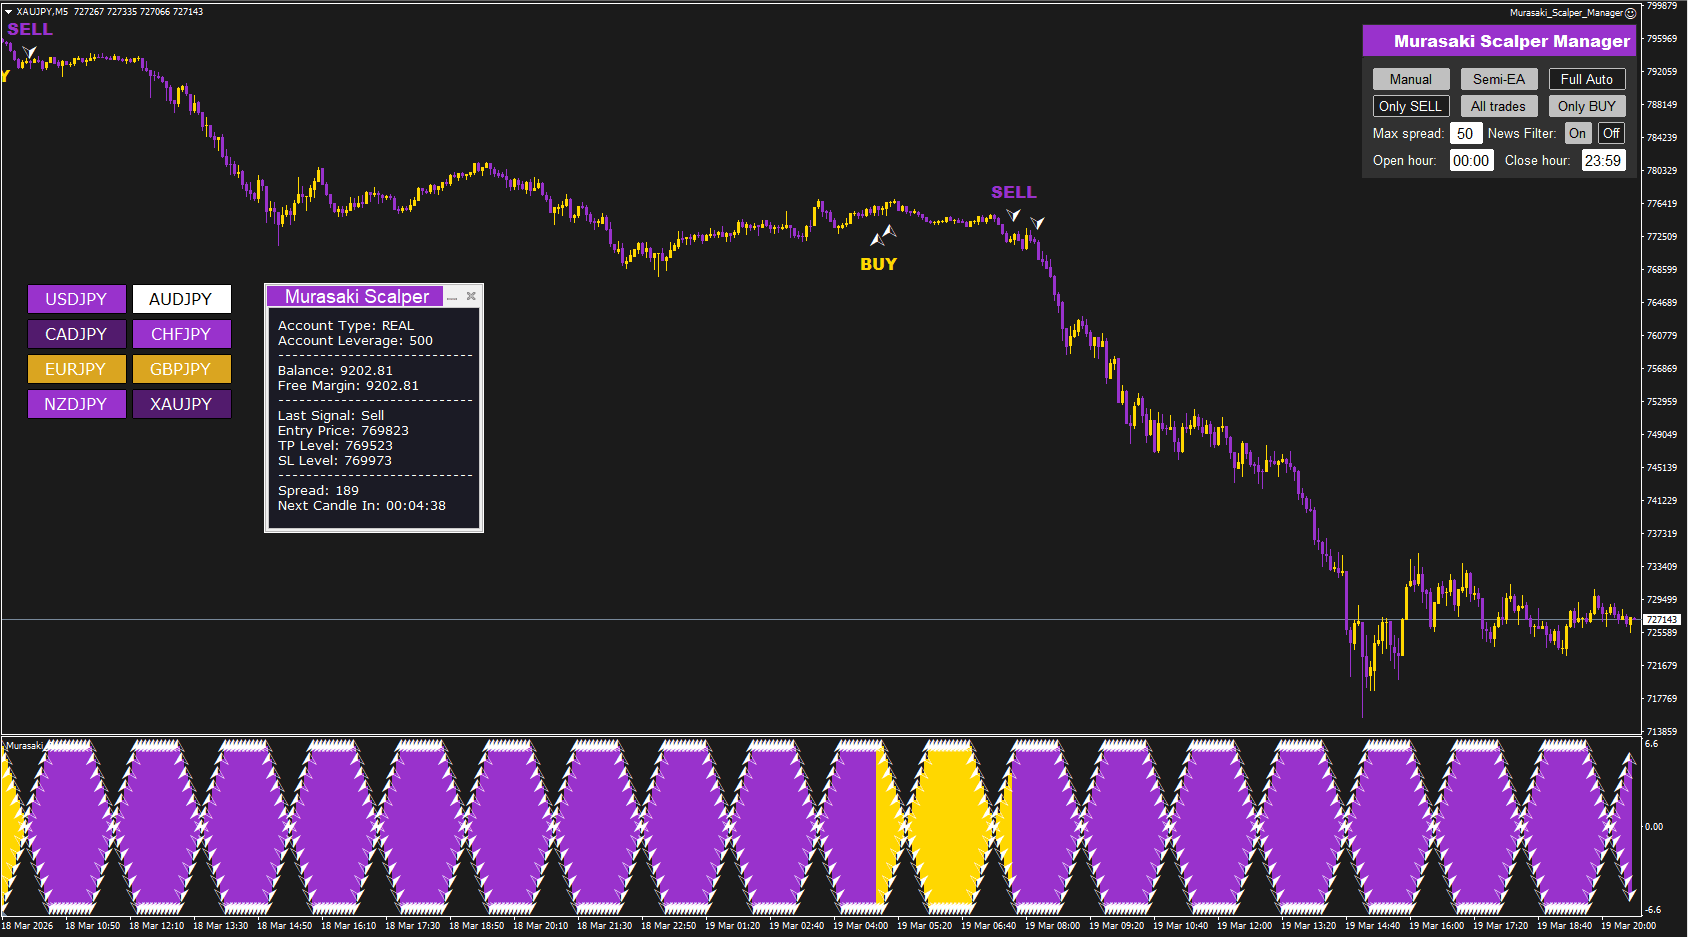1688x937 pixels.
Task: Switch to Manual trading mode
Action: coord(1410,79)
